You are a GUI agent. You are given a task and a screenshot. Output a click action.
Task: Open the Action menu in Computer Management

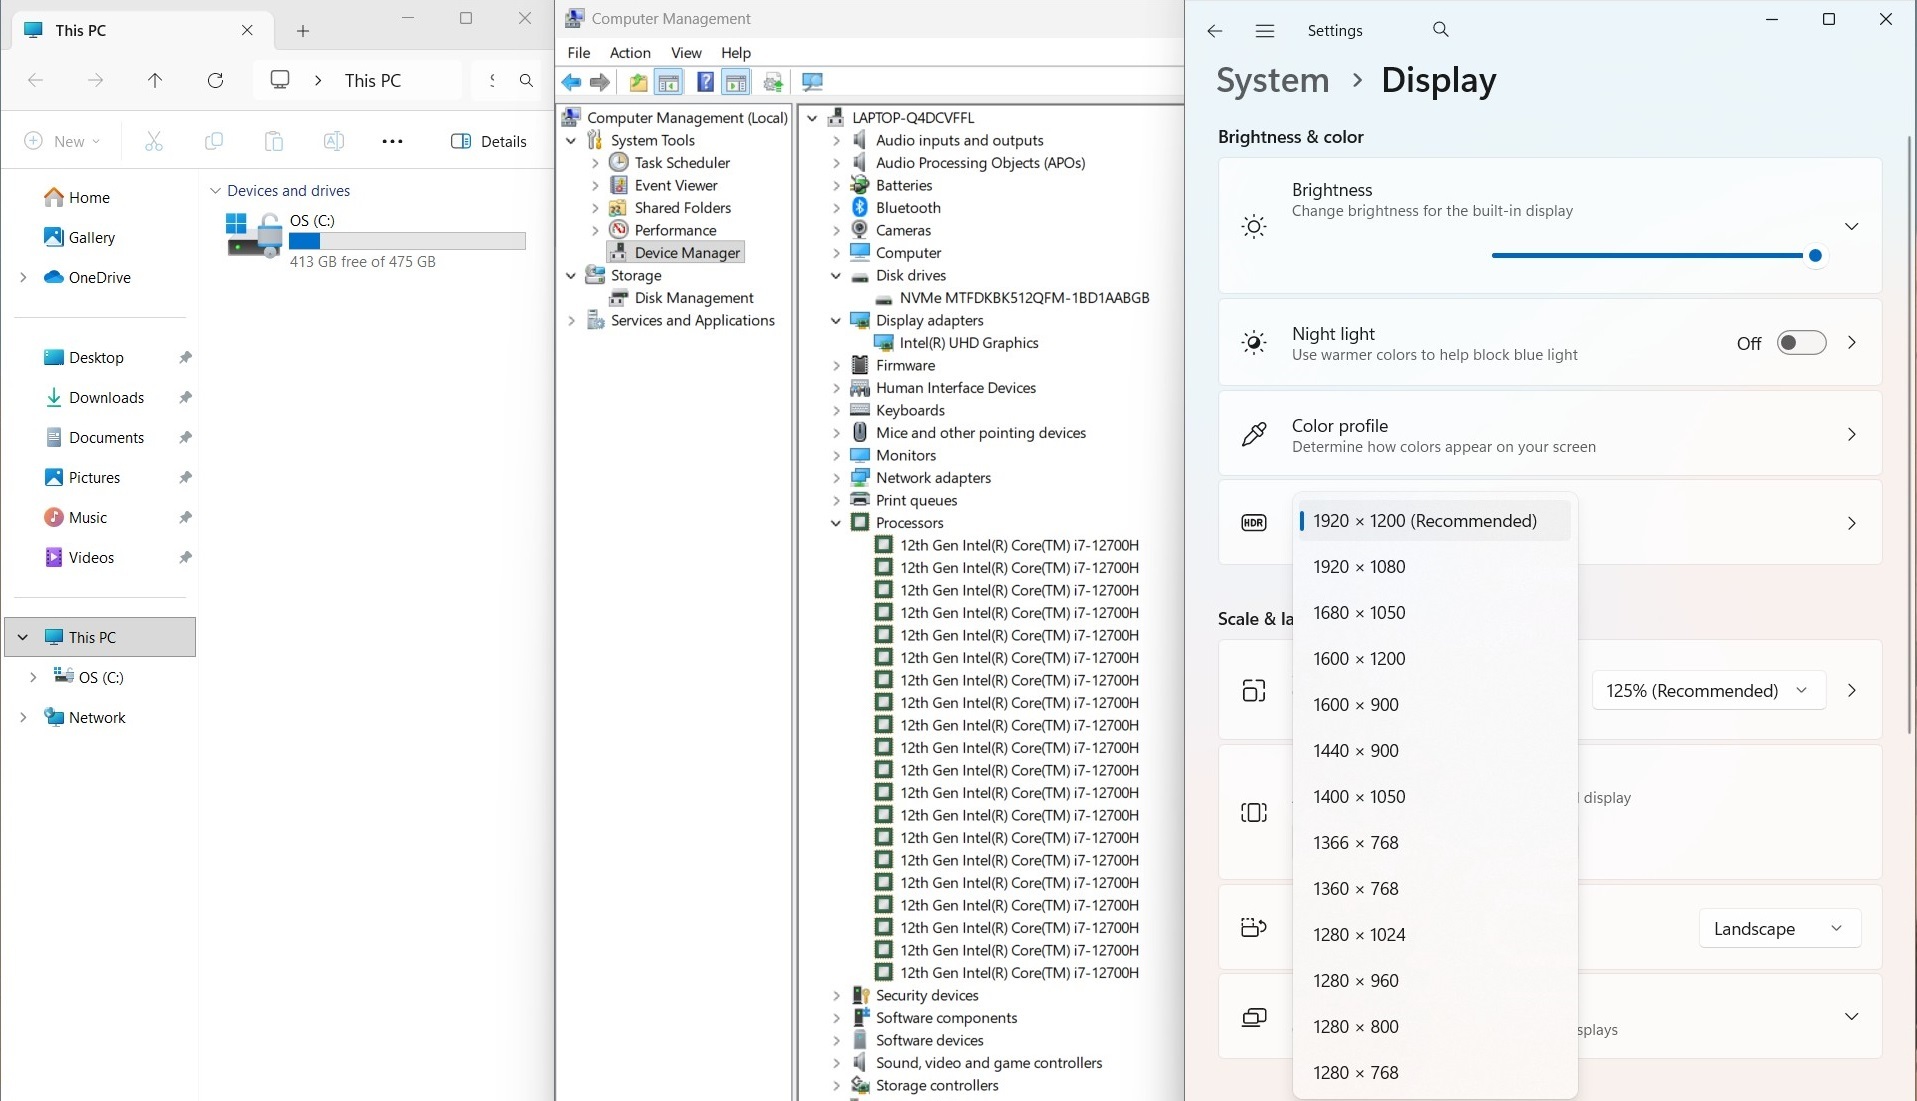coord(629,53)
